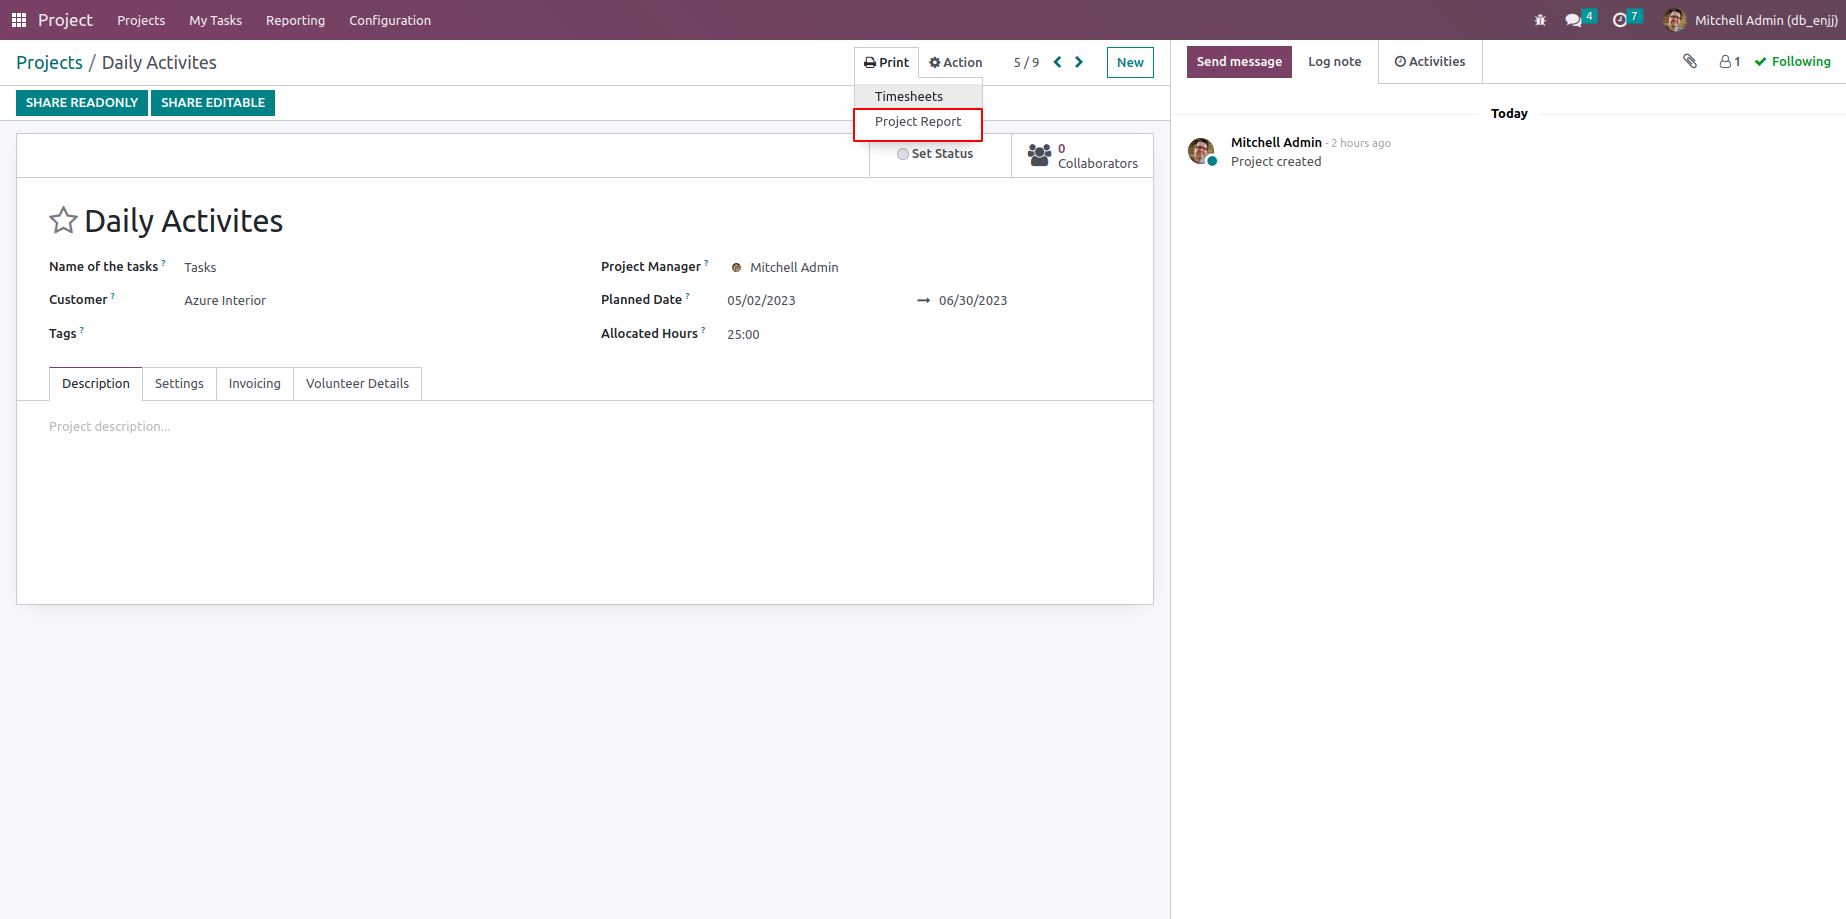Click Log note button

(x=1335, y=62)
